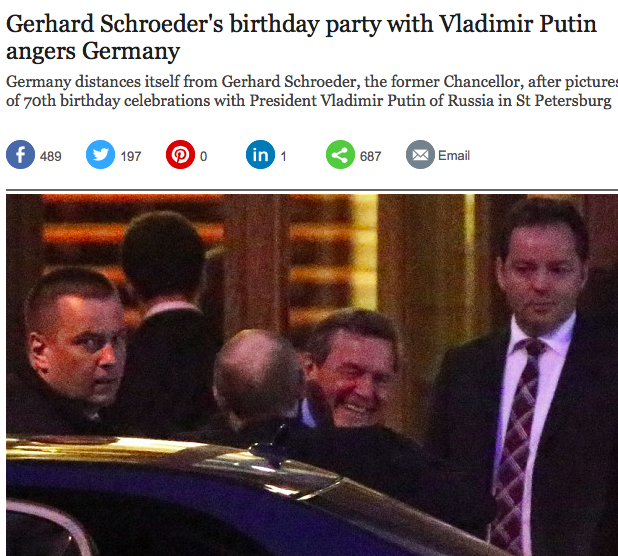
Task: Click the Email text label
Action: click(454, 156)
